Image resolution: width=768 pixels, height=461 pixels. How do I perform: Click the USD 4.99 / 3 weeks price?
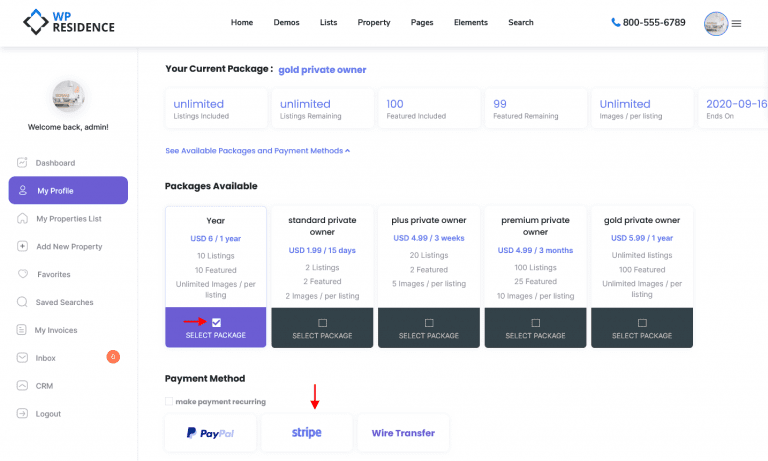tap(429, 238)
